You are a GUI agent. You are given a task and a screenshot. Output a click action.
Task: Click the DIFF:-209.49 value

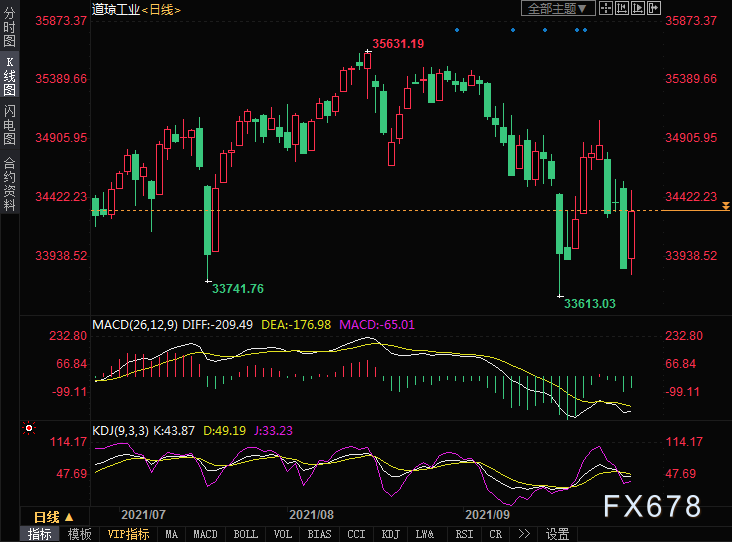pos(217,325)
